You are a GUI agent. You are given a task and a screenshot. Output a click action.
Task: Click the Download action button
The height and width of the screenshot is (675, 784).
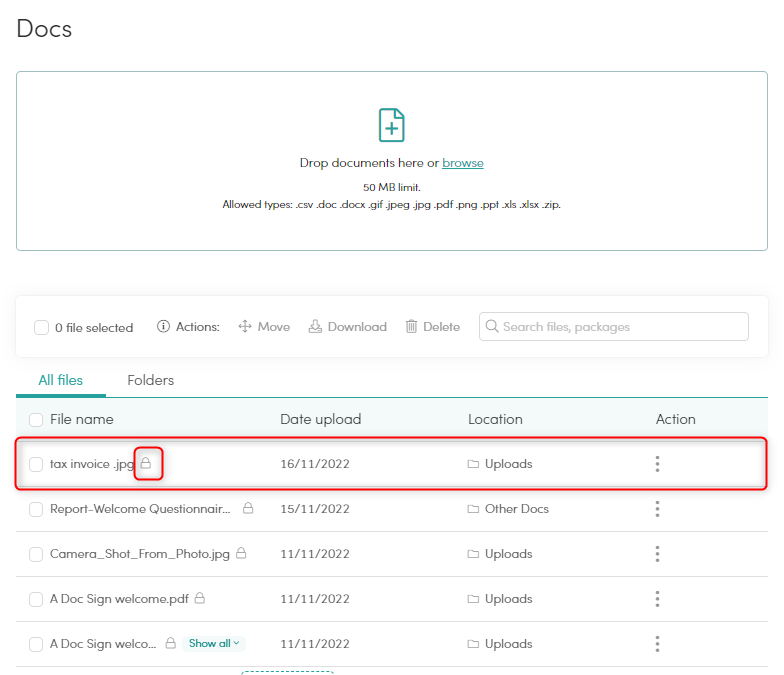[x=348, y=327]
